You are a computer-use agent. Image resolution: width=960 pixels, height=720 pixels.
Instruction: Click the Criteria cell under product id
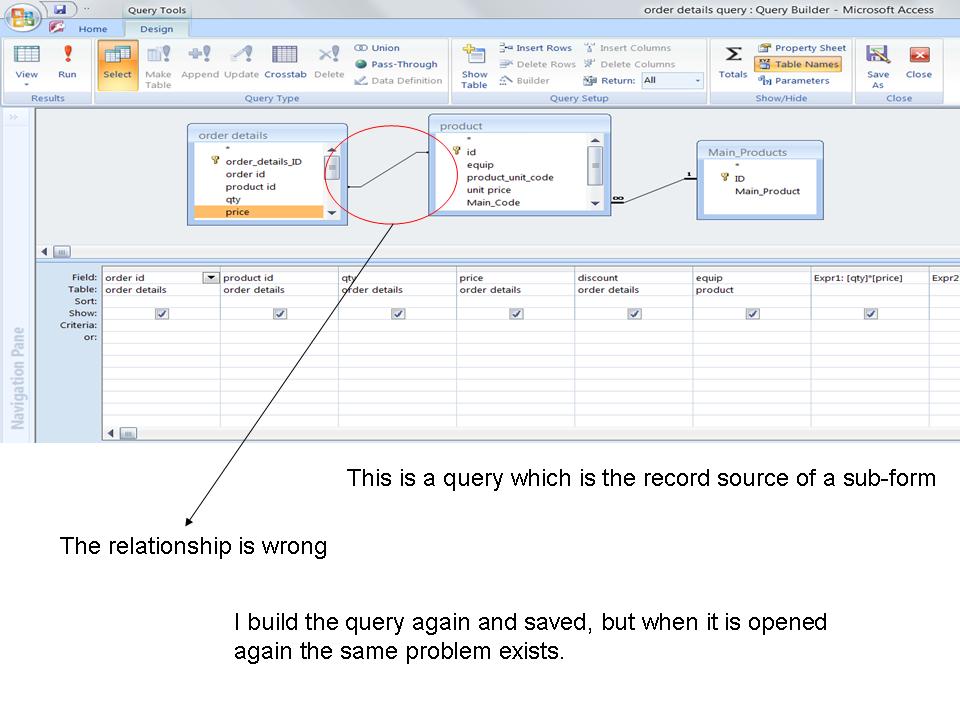coord(279,325)
